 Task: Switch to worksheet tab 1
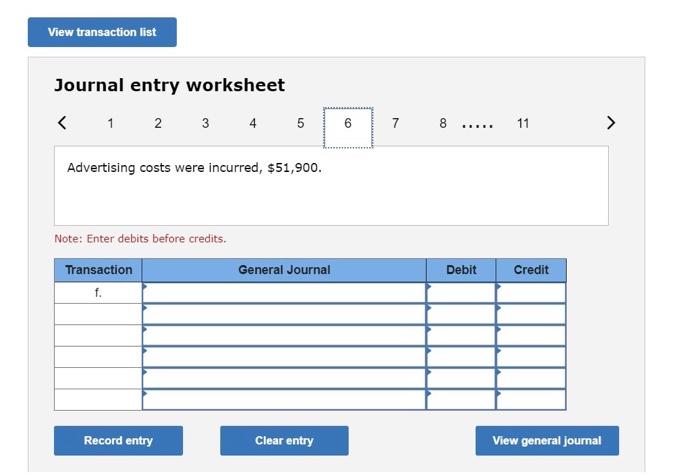pyautogui.click(x=110, y=123)
